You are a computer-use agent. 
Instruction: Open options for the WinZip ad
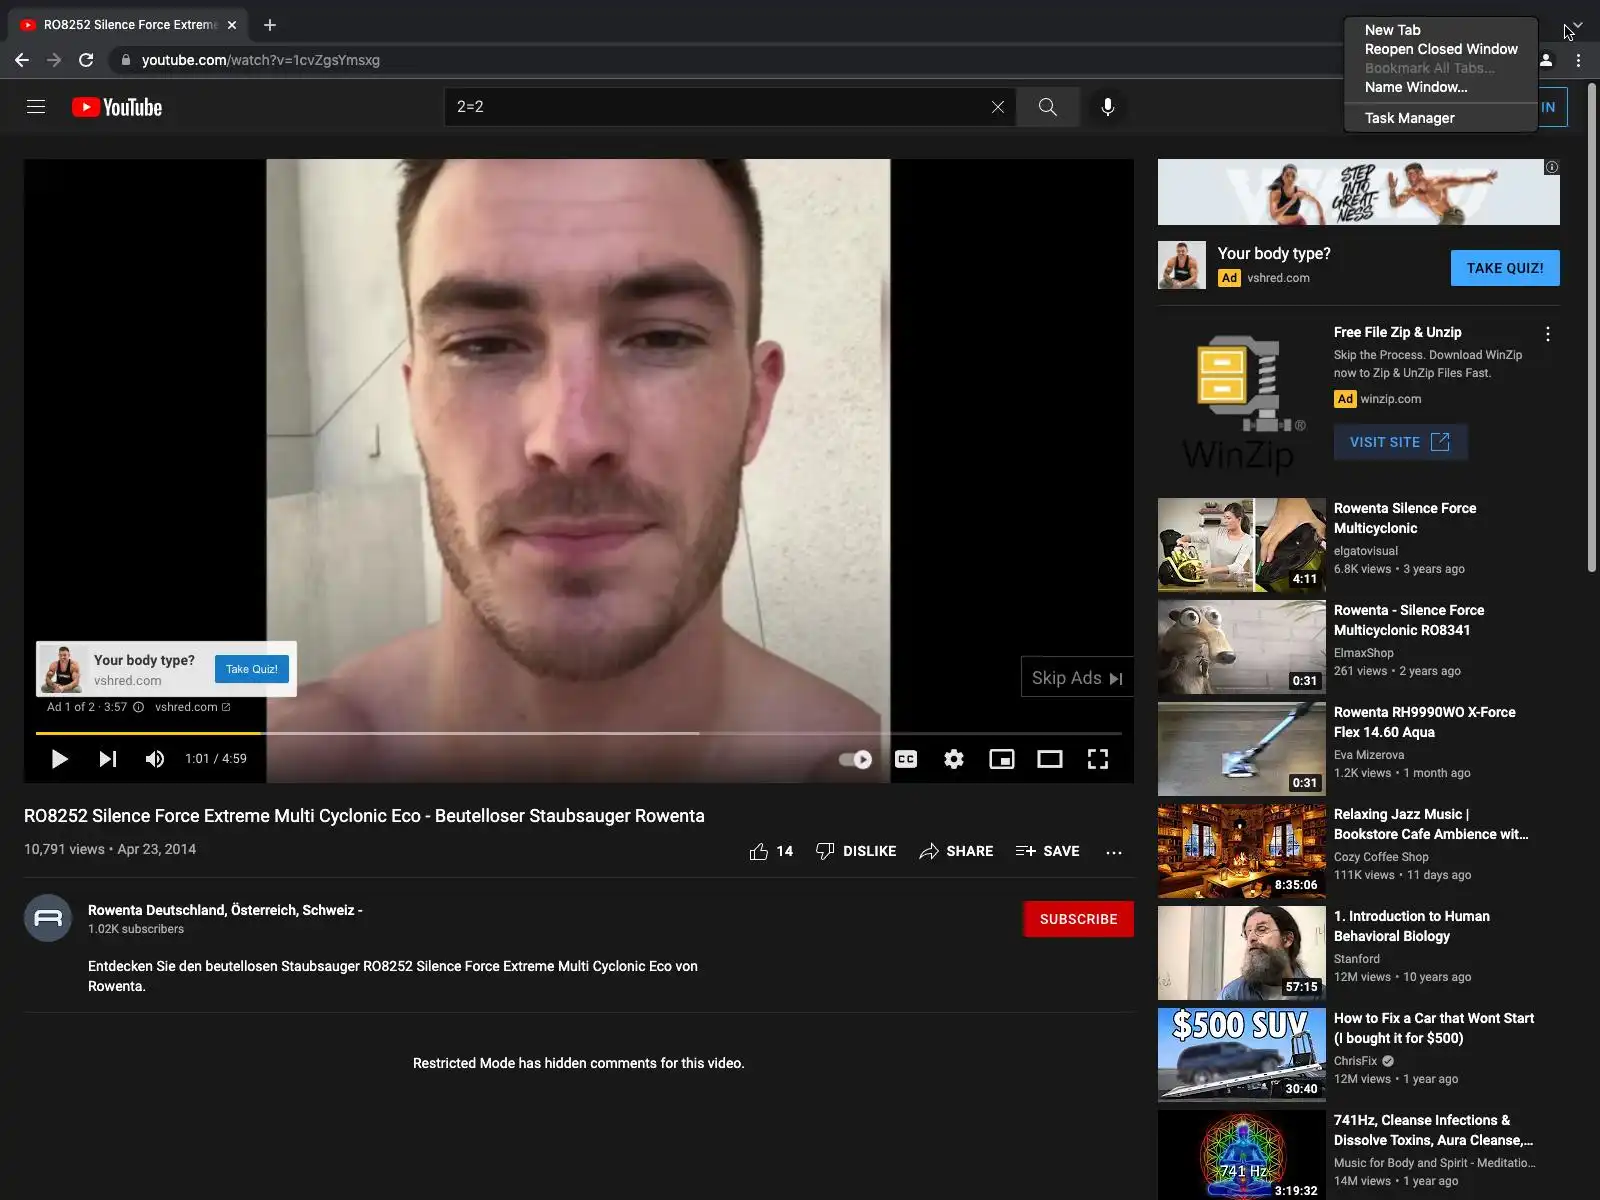[x=1548, y=334]
